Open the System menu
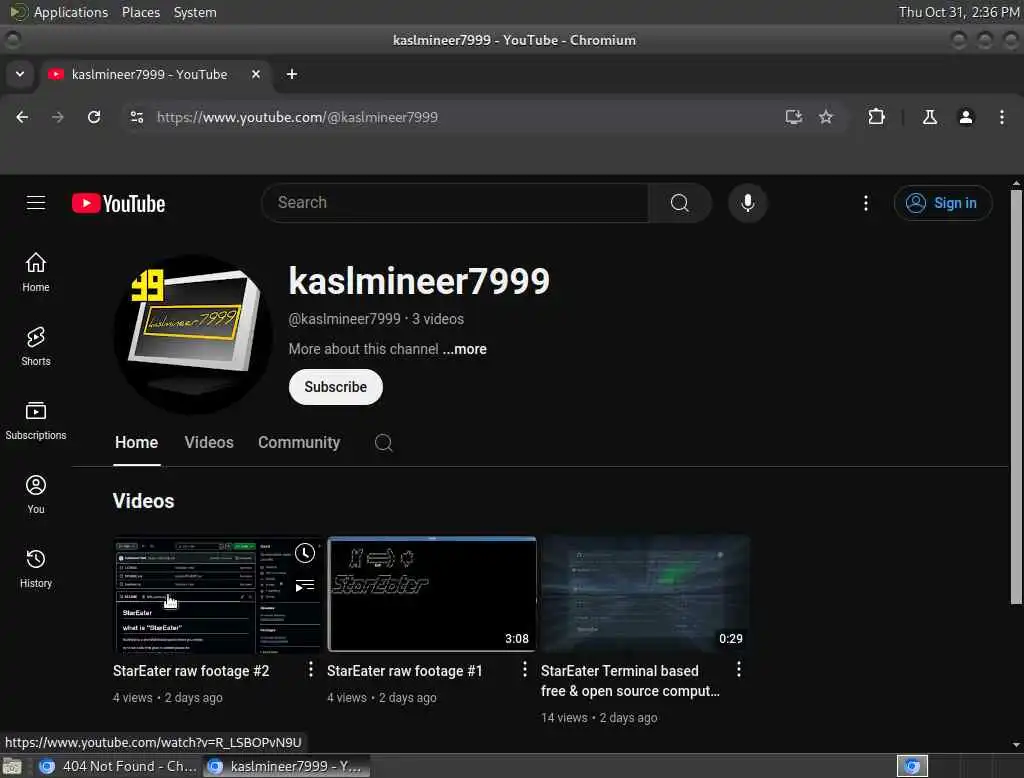Screen dimensions: 1024x778 point(195,12)
